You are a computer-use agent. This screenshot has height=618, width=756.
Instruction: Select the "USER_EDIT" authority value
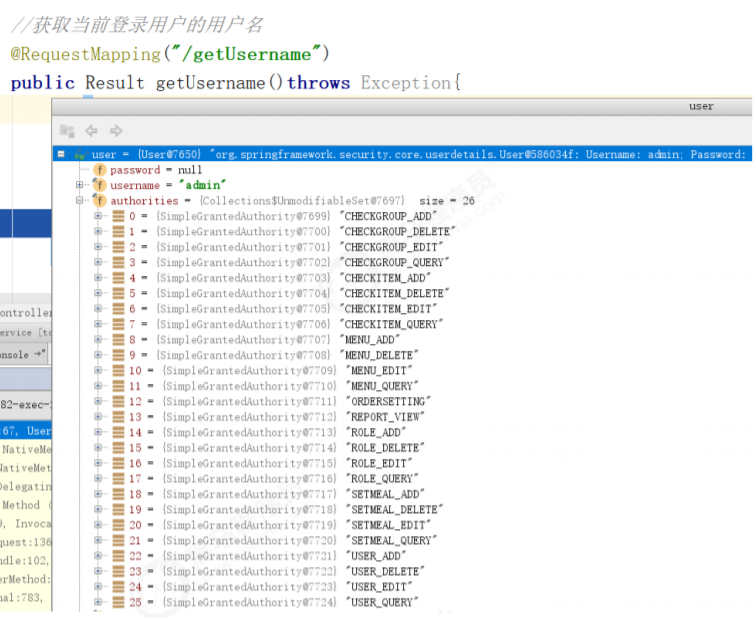click(x=379, y=587)
